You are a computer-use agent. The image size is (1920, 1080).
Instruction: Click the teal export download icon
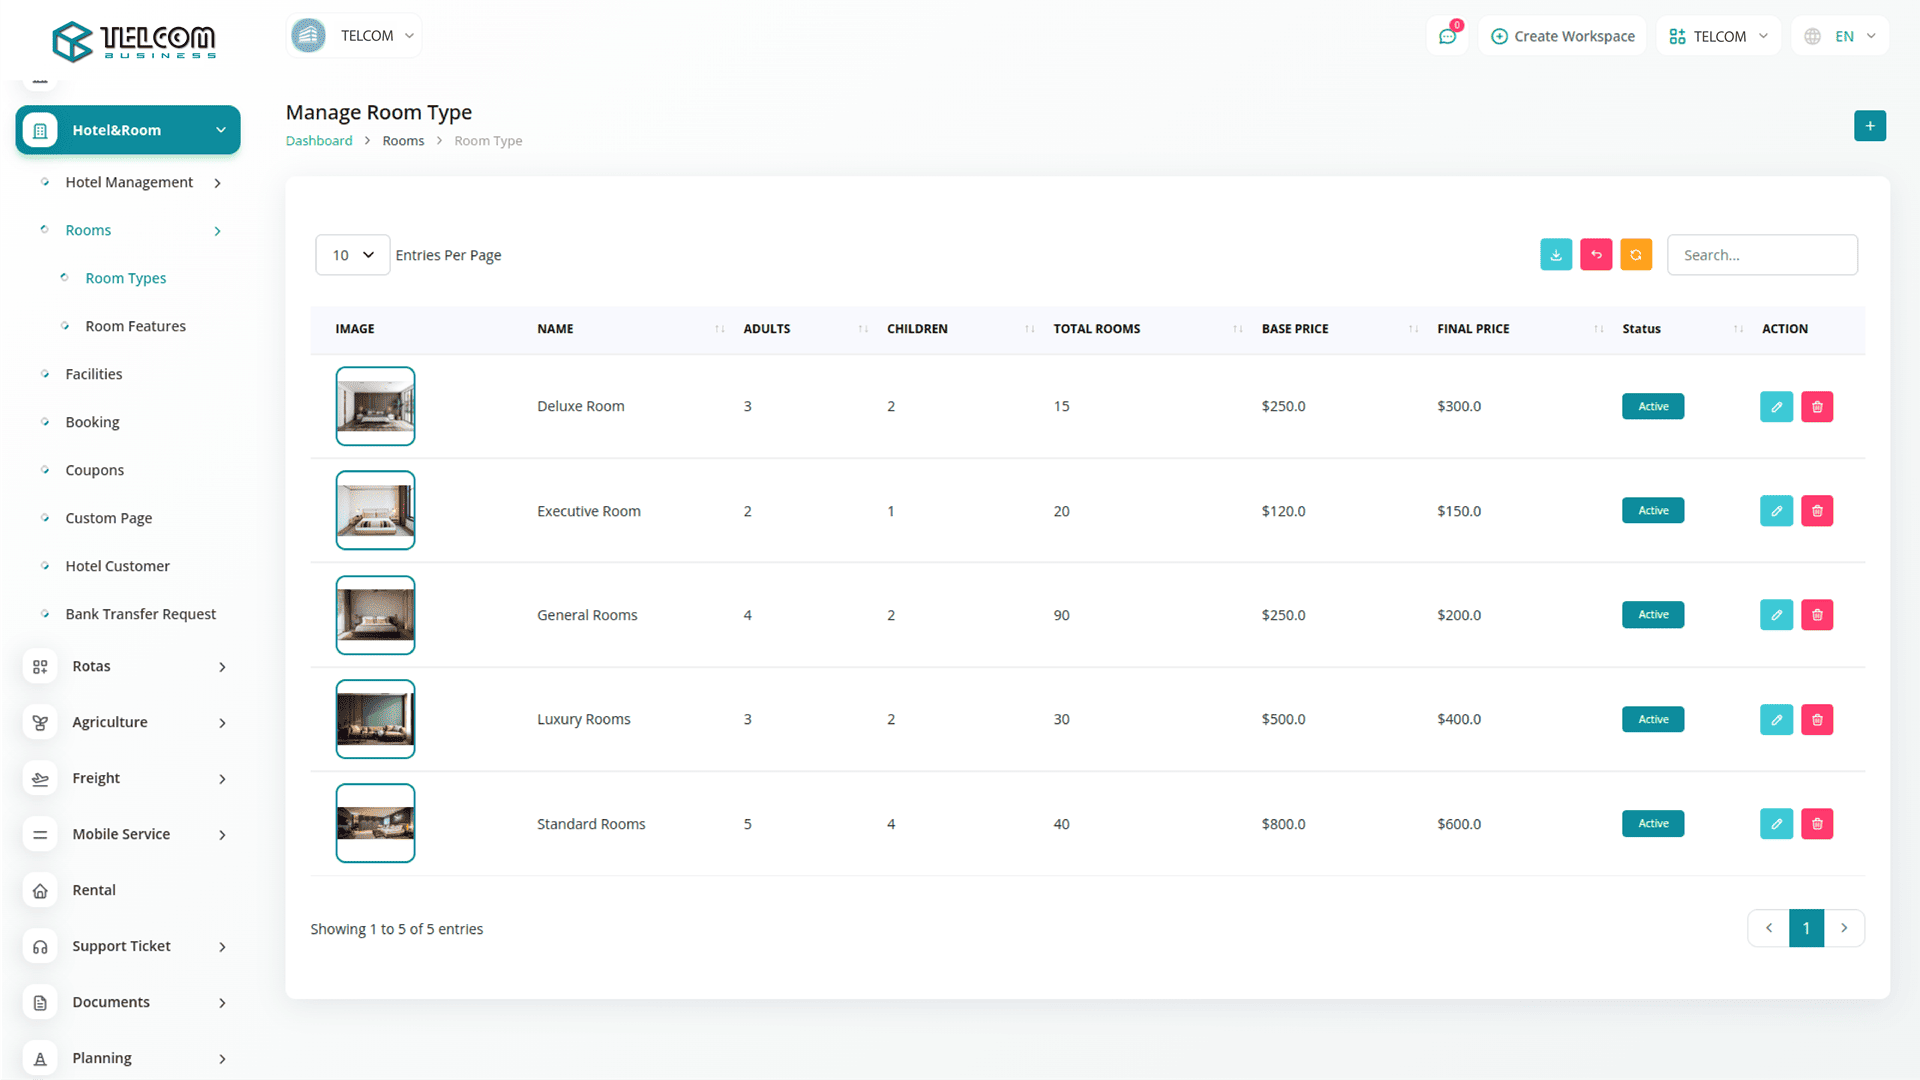point(1556,255)
